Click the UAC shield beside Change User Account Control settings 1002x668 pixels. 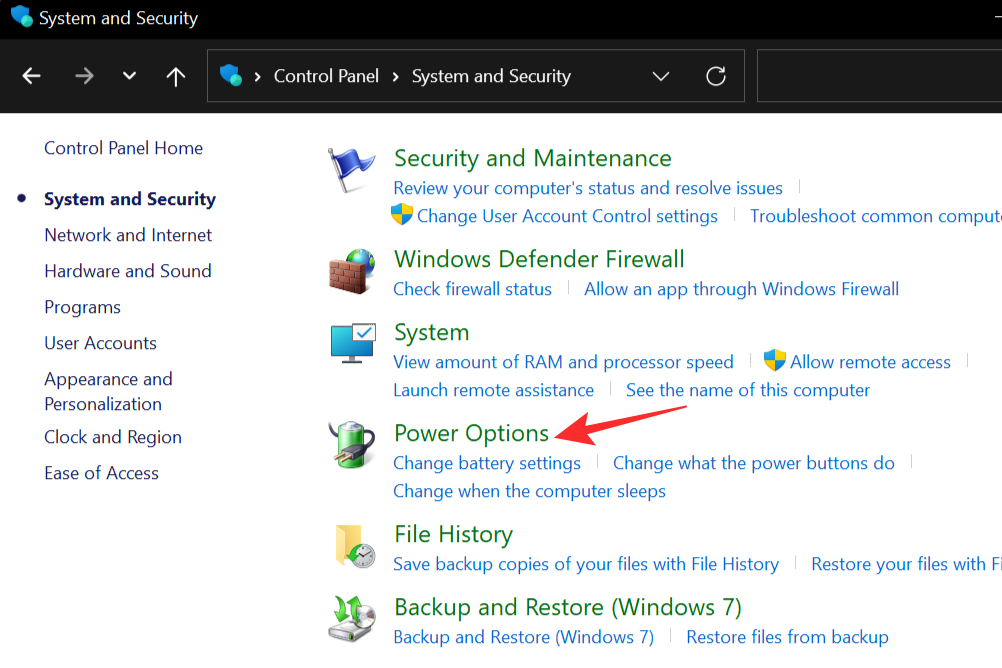[x=401, y=215]
